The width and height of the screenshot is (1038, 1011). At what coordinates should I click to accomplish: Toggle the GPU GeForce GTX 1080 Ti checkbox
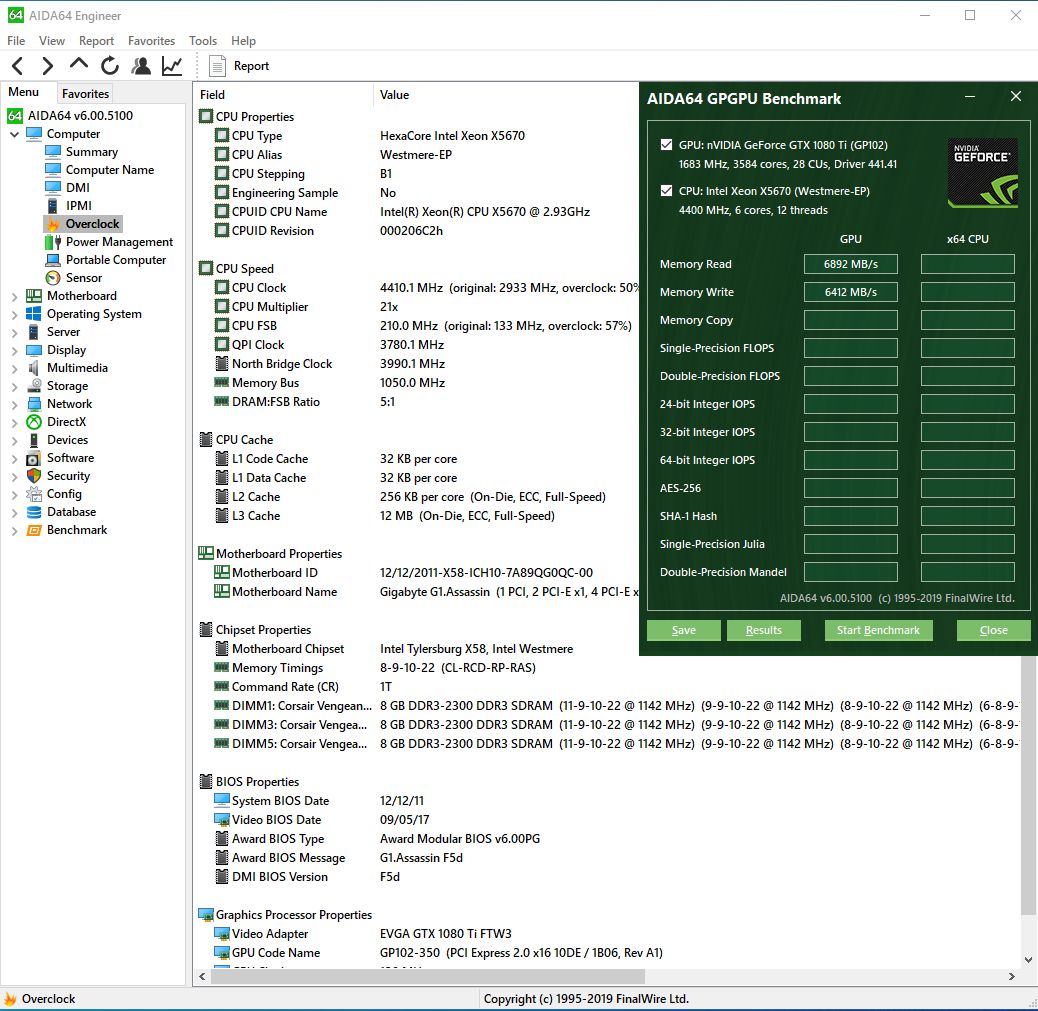(667, 145)
